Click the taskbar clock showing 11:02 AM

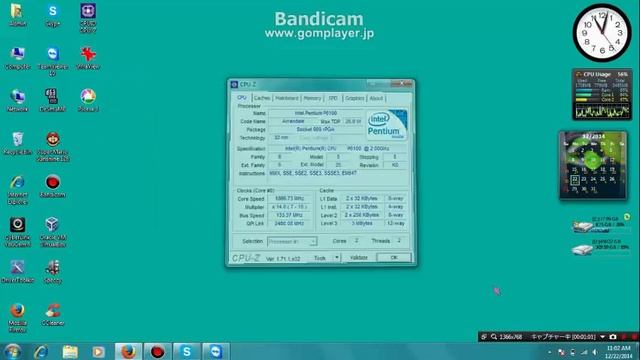(x=619, y=352)
